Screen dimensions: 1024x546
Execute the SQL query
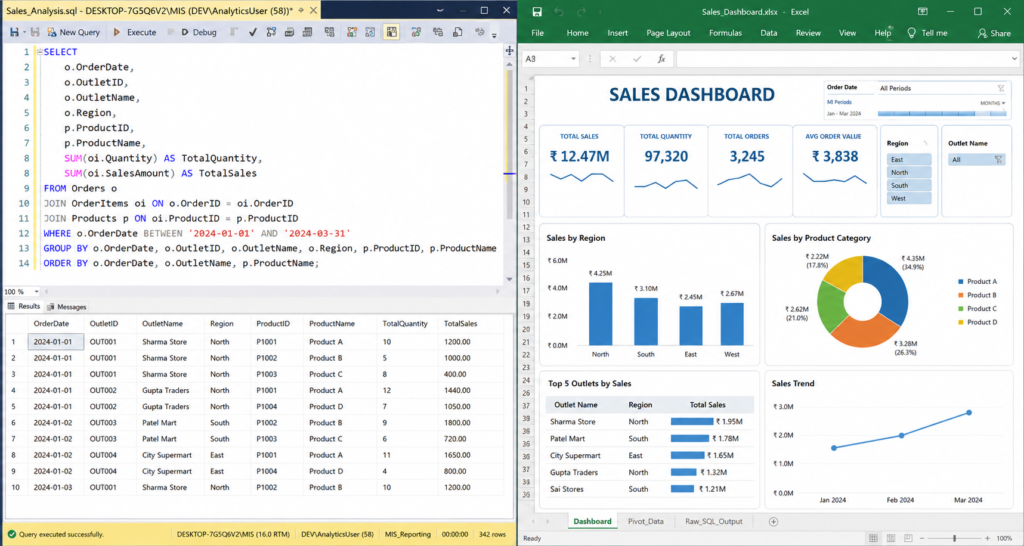135,32
